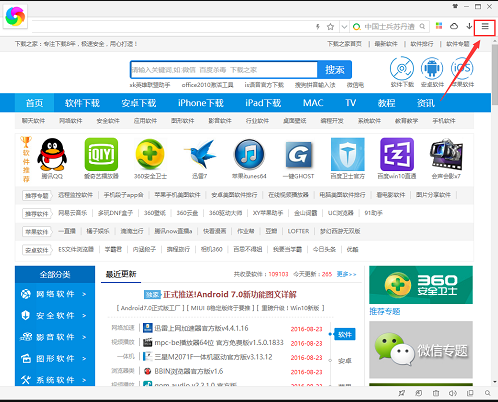Expand 影音软件 category in sidebar
498x402 pixels.
point(55,337)
